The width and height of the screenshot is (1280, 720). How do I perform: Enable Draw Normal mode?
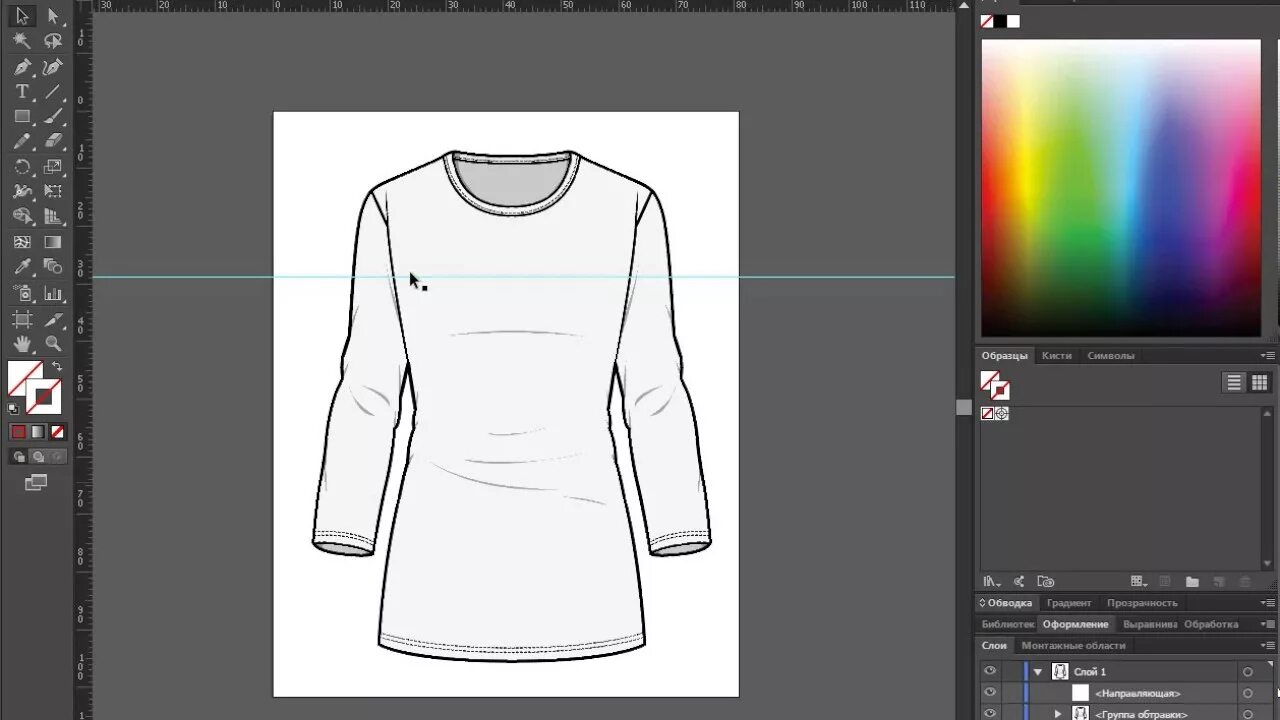[x=18, y=457]
